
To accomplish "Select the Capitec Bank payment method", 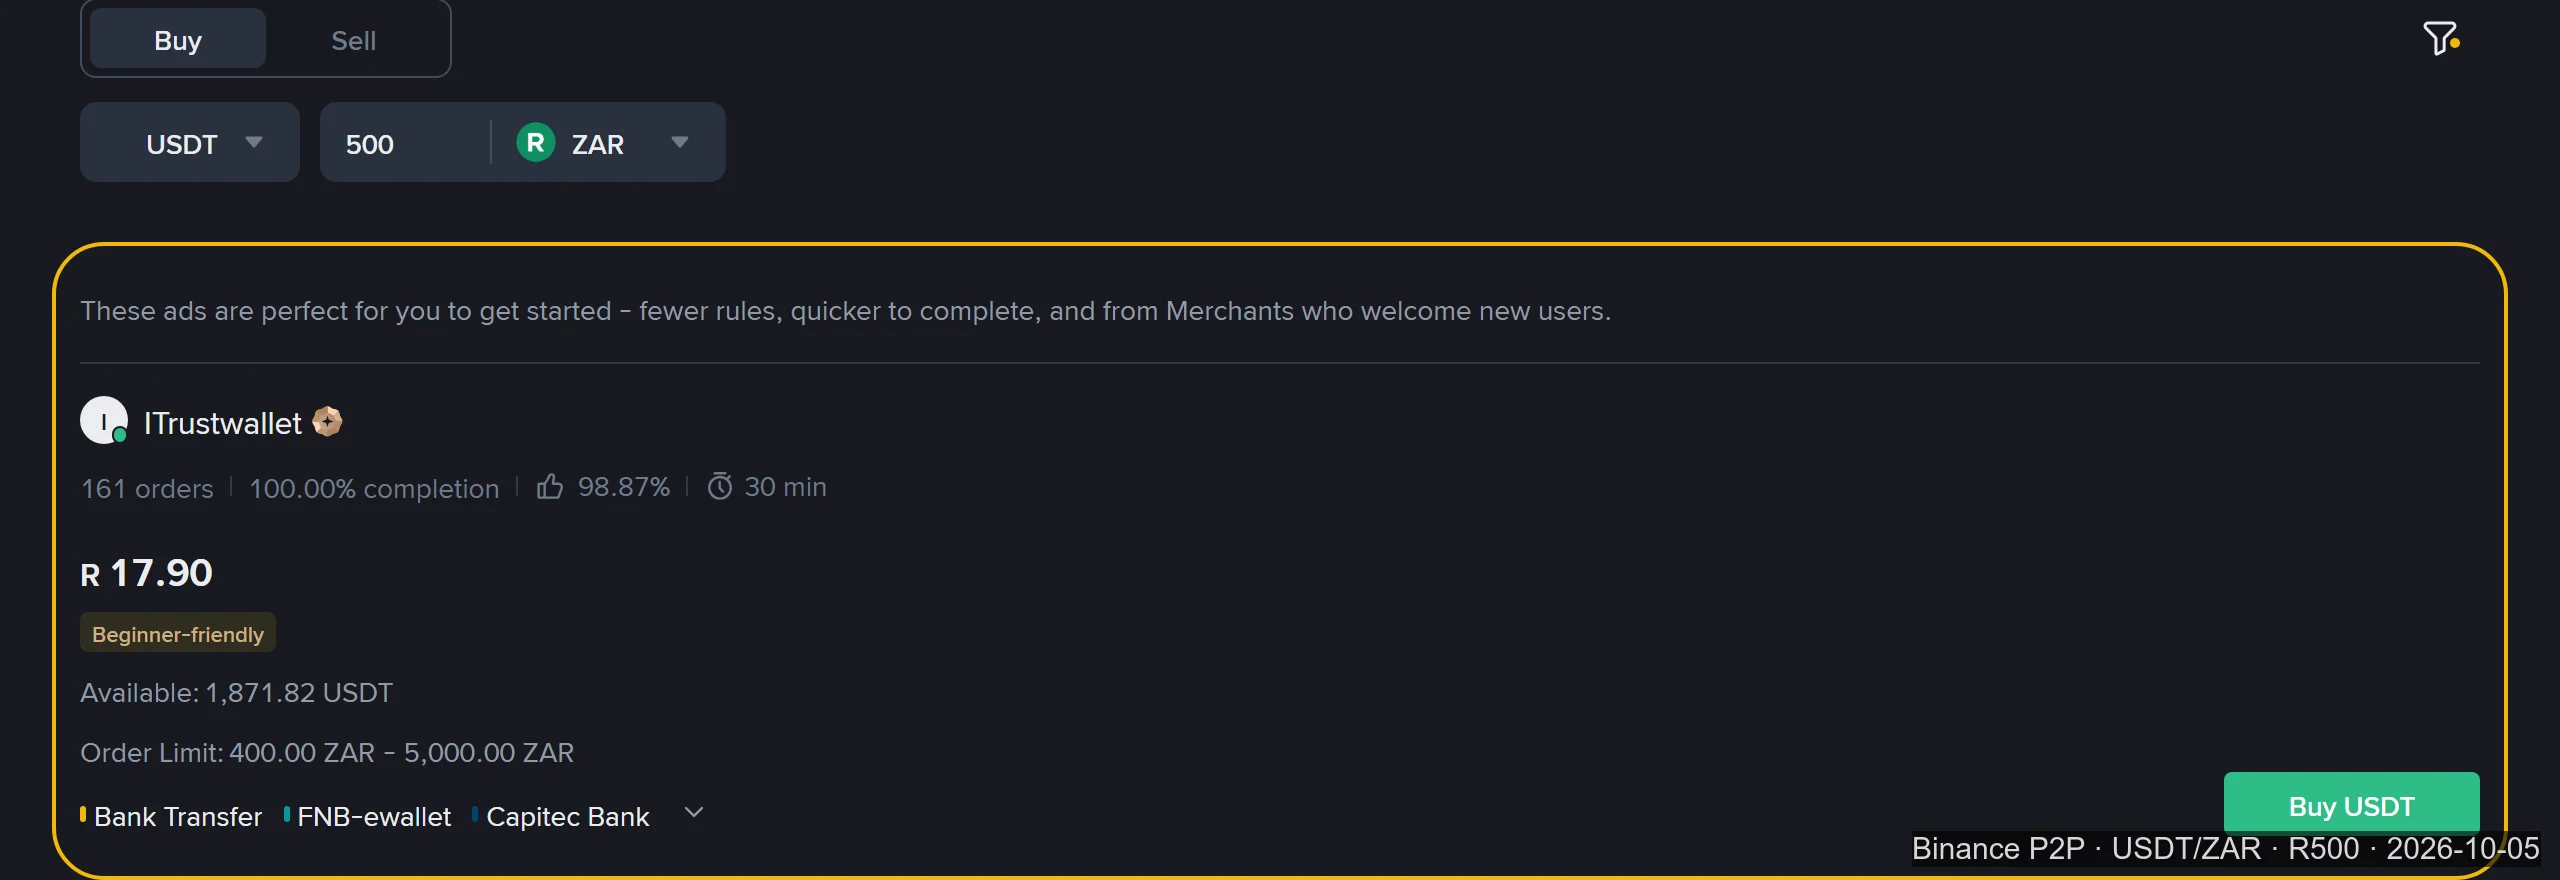I will pyautogui.click(x=568, y=817).
